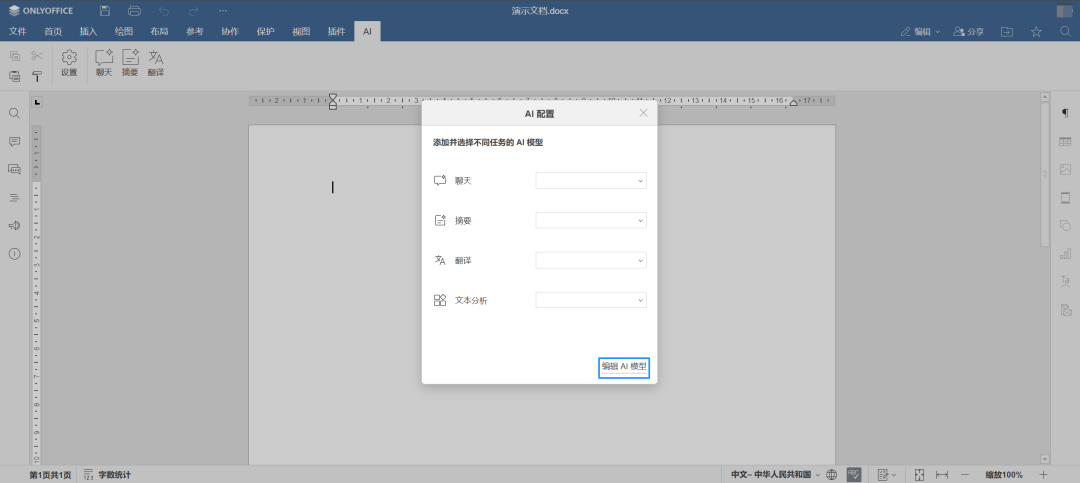The image size is (1080, 483).
Task: Click the Undo arrow icon
Action: (x=164, y=10)
